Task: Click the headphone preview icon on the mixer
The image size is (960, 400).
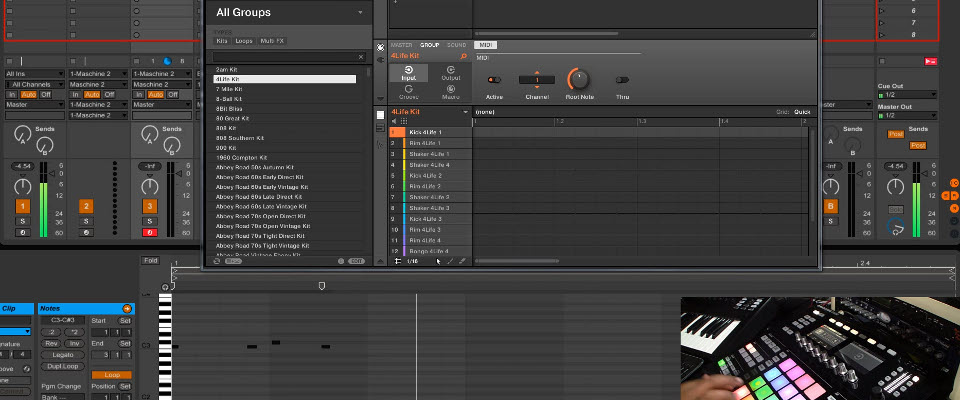Action: click(x=899, y=229)
